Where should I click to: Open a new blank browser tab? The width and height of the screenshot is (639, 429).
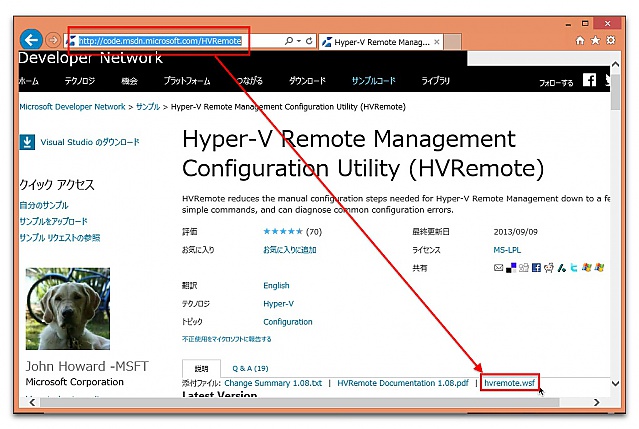pyautogui.click(x=452, y=42)
